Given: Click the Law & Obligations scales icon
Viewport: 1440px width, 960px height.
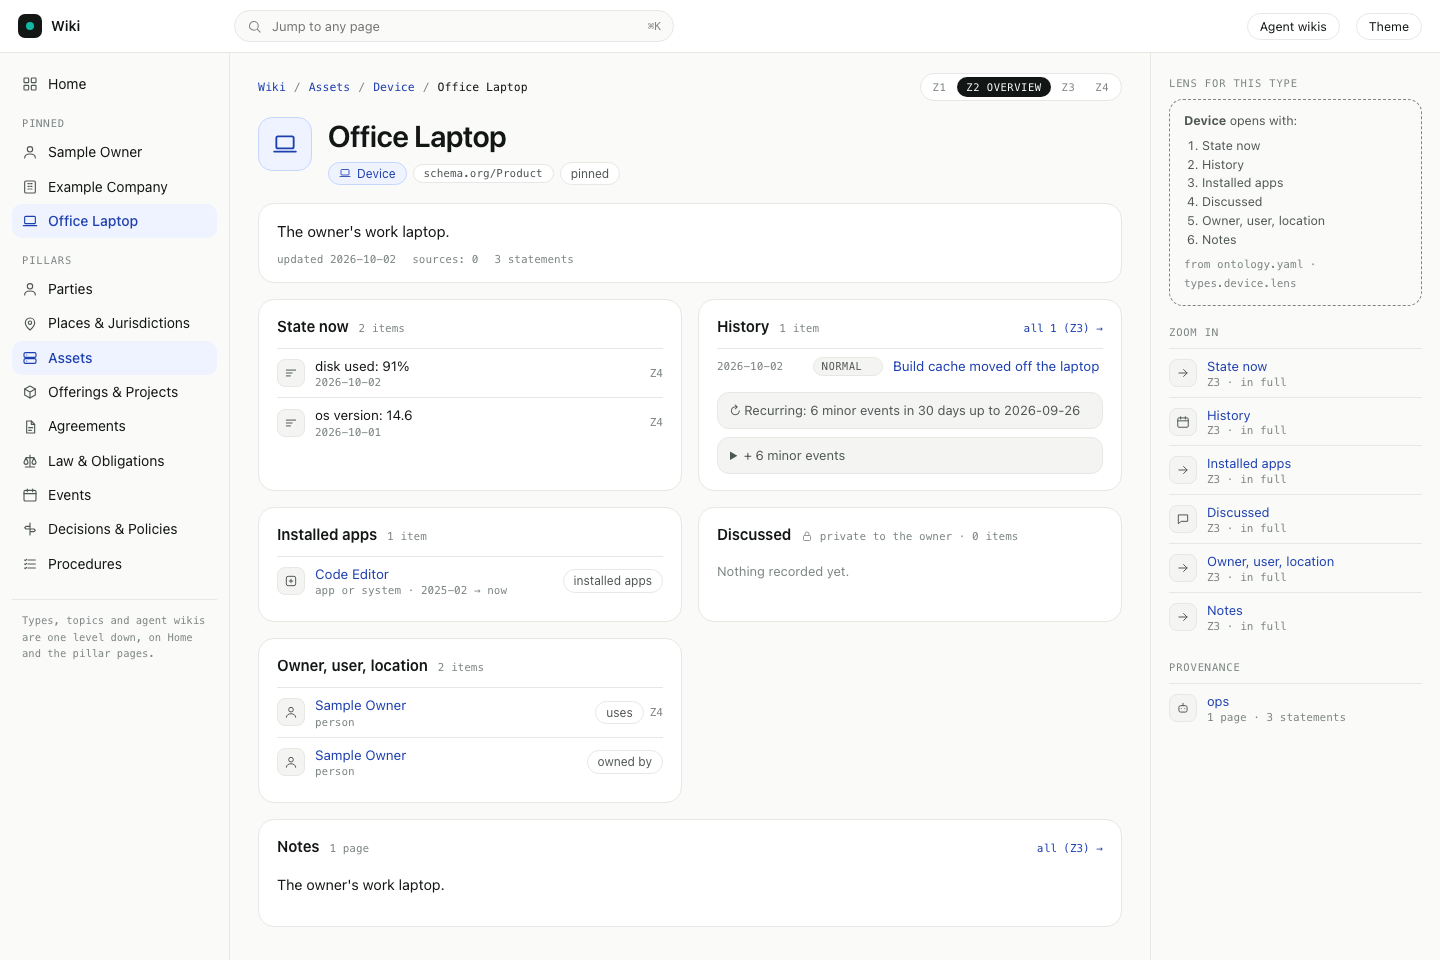Looking at the screenshot, I should (30, 461).
